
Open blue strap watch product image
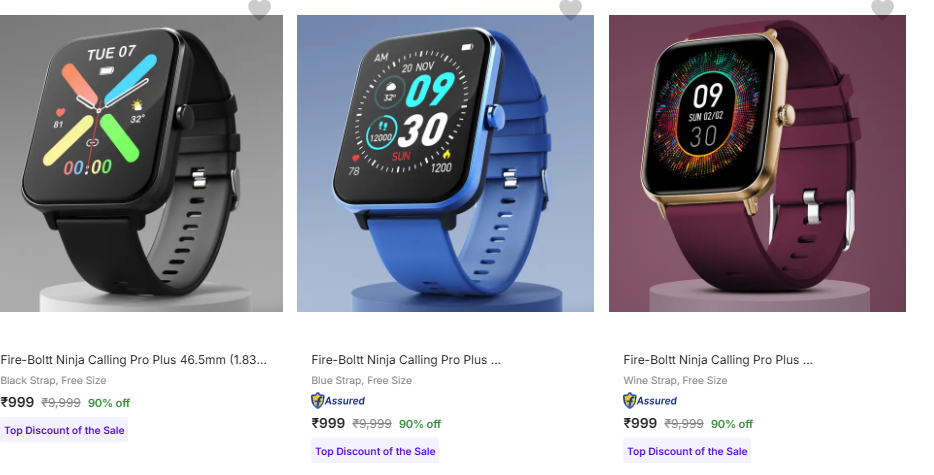tap(446, 163)
